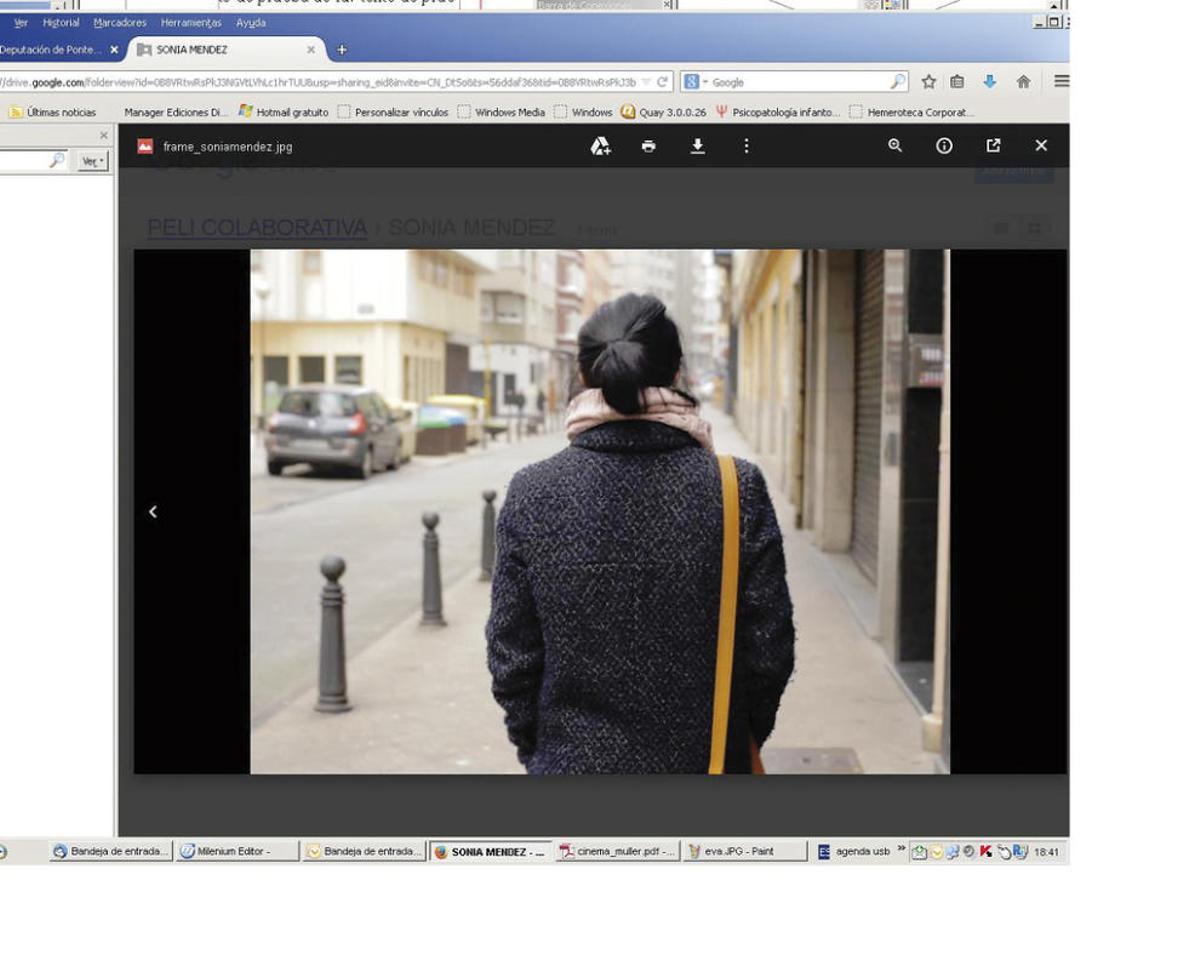Screen dimensions: 1200x960
Task: Close the Deputación de Ponte tab
Action: 114,49
